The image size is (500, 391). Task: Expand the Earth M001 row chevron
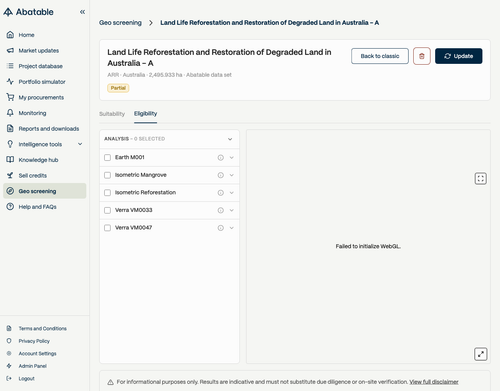(x=232, y=158)
